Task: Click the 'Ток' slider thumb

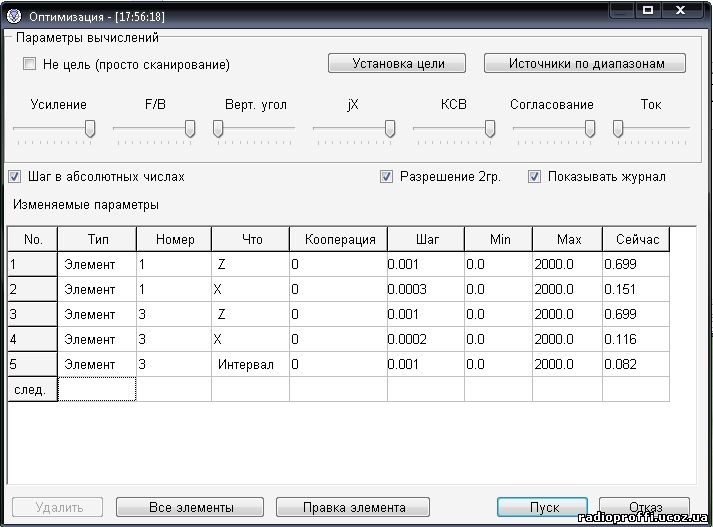Action: pos(618,129)
